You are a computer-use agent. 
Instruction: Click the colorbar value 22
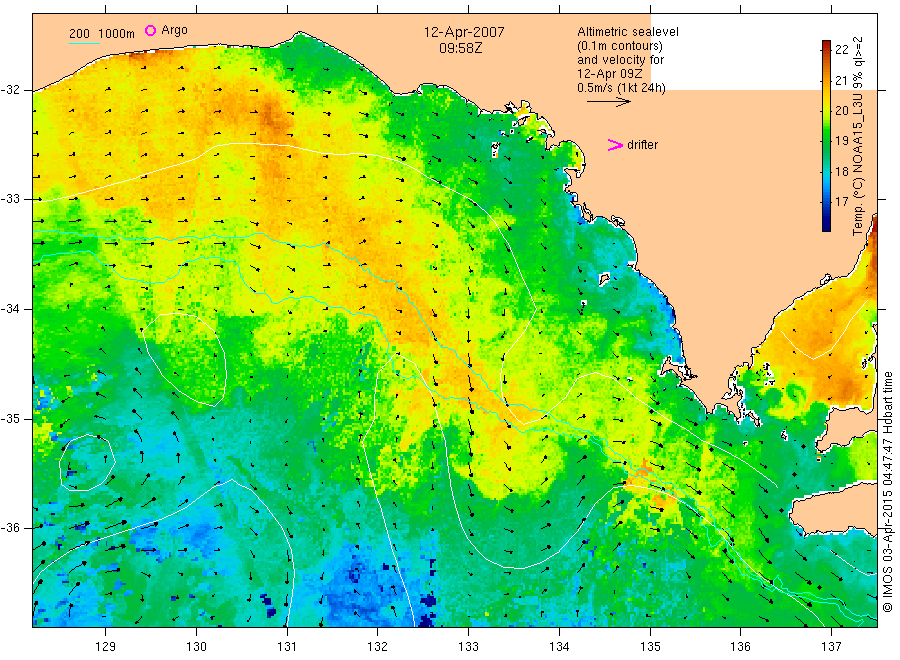841,49
